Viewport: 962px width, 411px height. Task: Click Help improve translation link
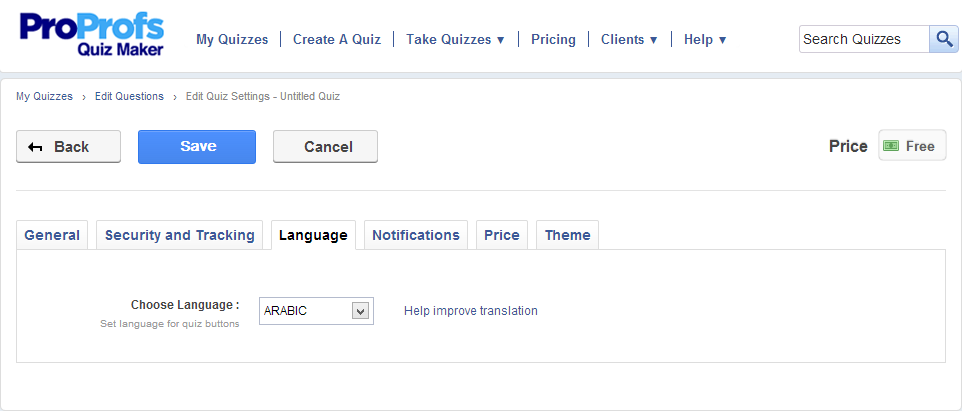point(471,311)
